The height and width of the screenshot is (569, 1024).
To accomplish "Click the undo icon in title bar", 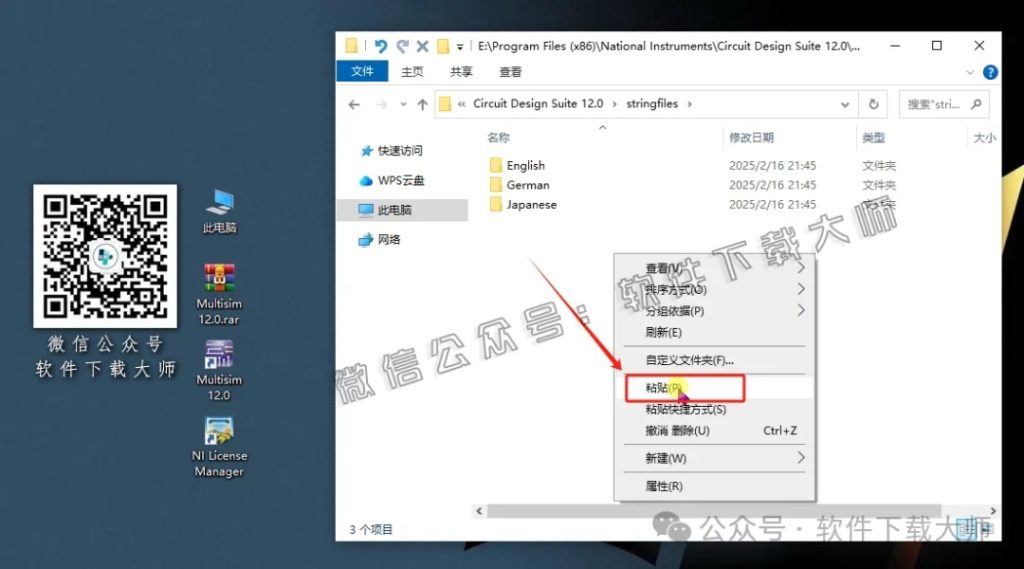I will (x=381, y=46).
